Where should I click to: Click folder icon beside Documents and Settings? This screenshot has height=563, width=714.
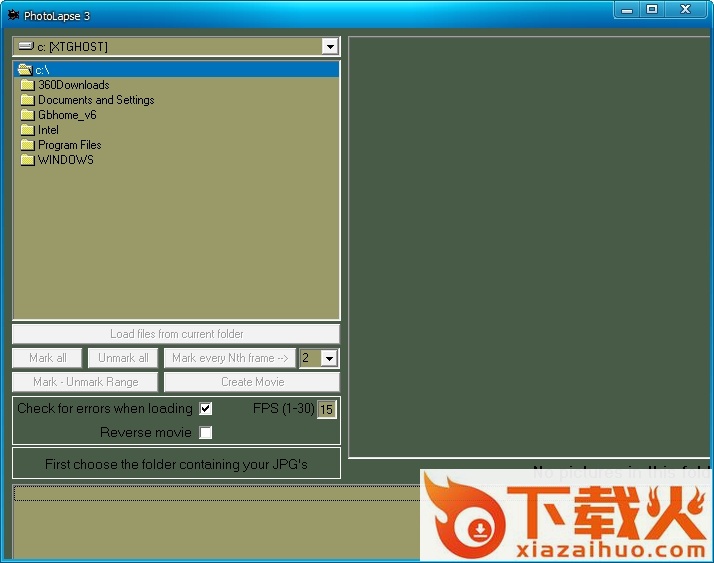point(27,100)
